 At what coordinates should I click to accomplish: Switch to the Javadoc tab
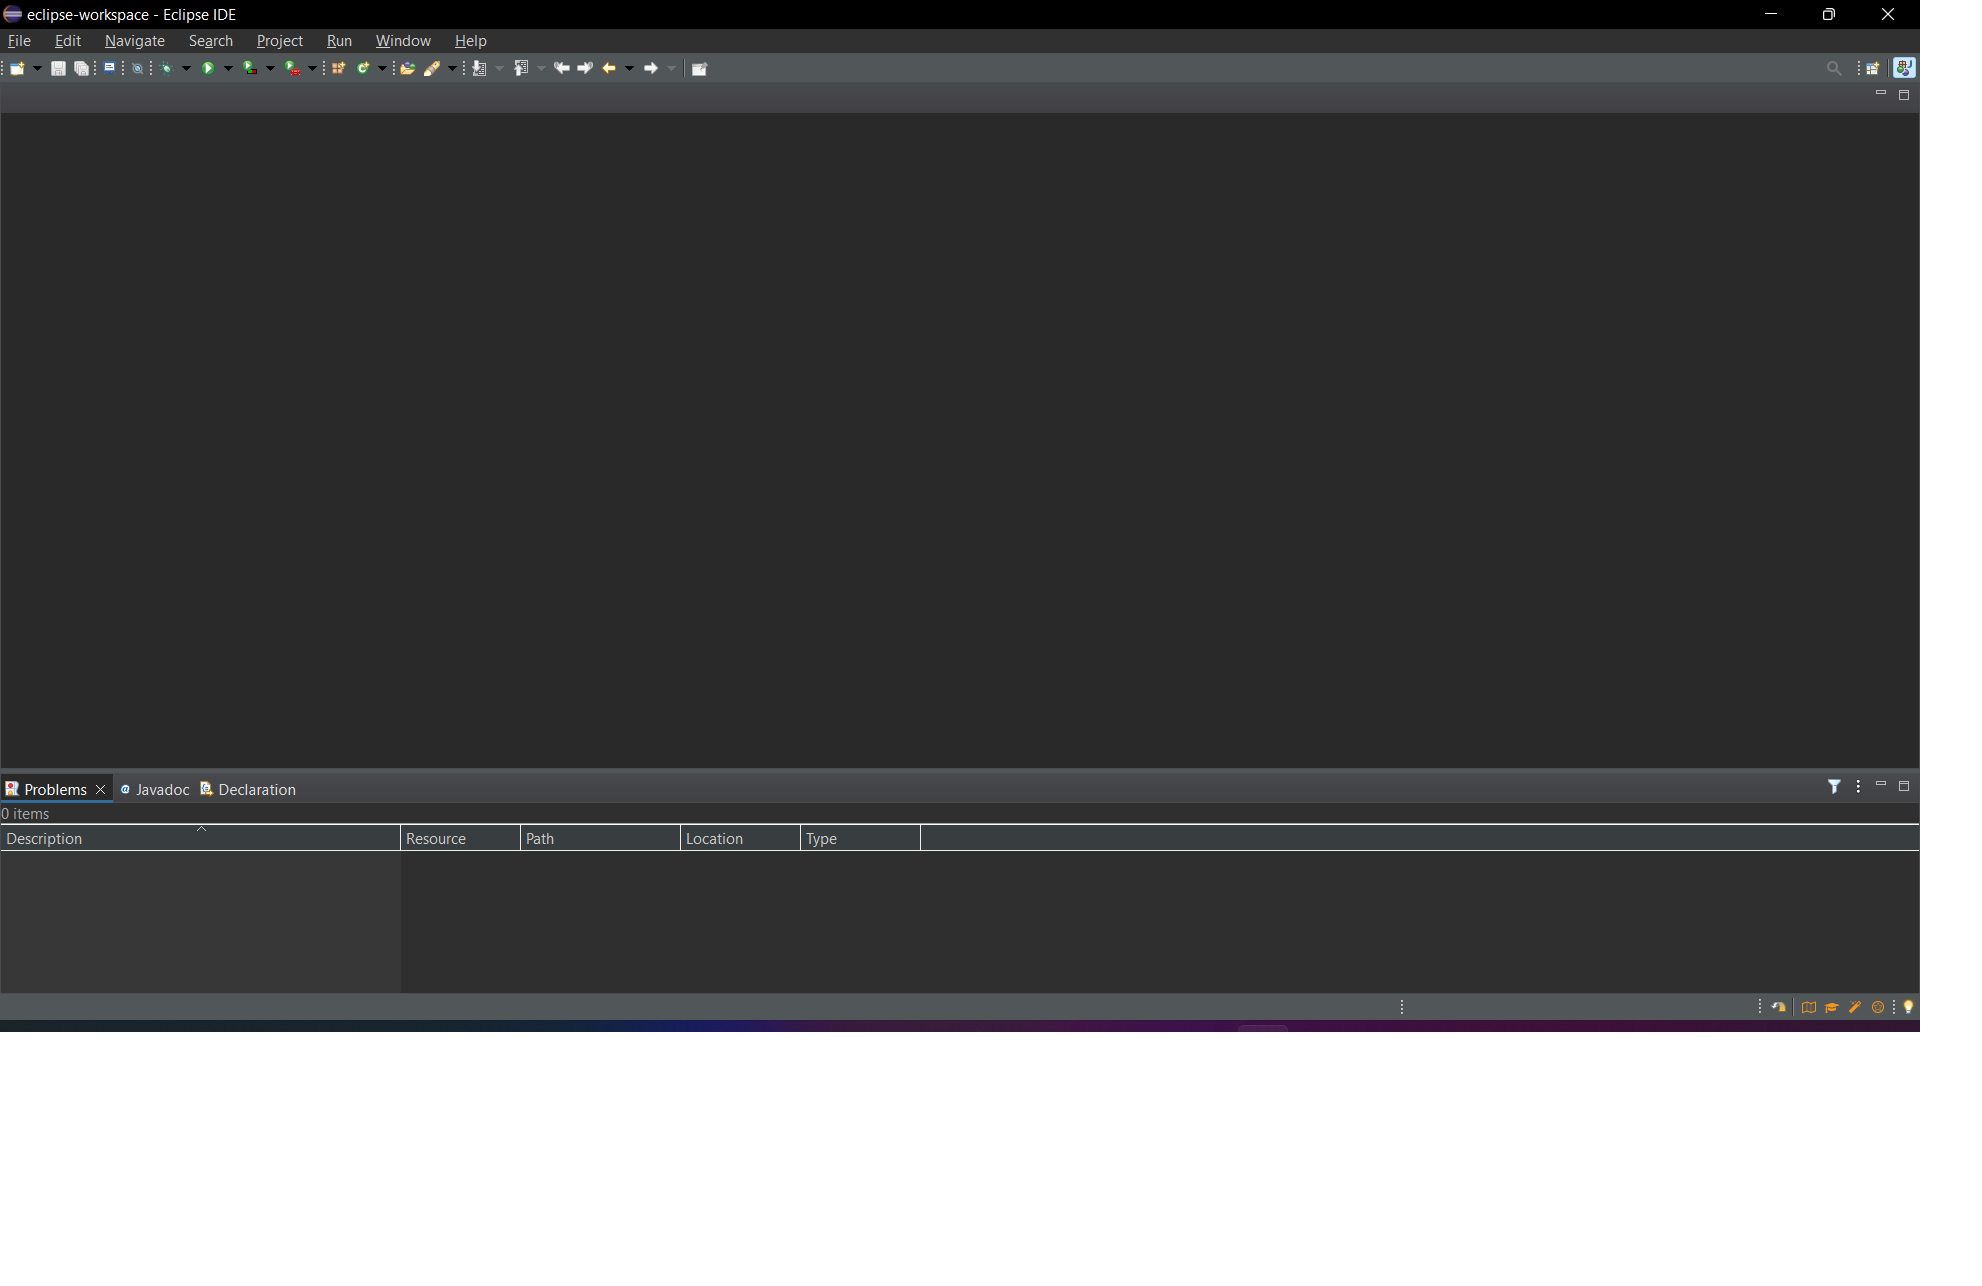point(155,787)
